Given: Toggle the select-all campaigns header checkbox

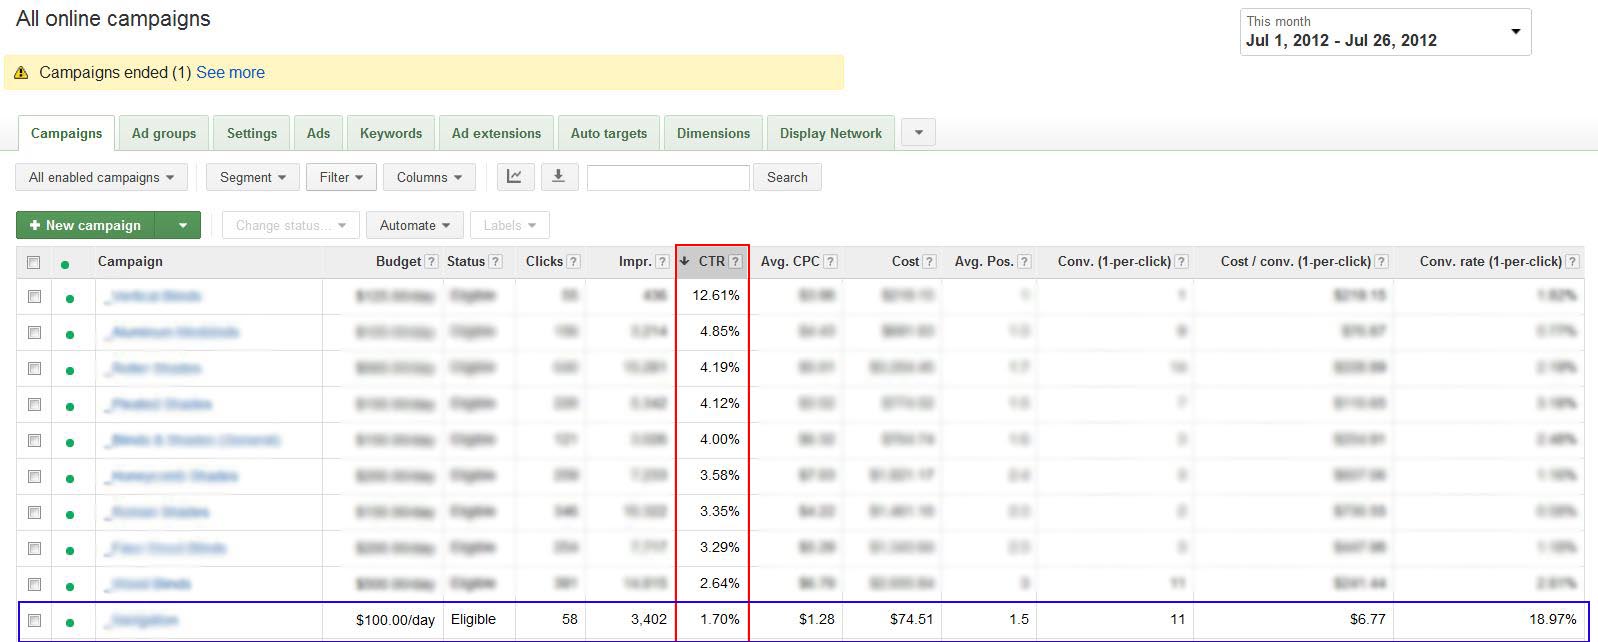Looking at the screenshot, I should tap(34, 262).
